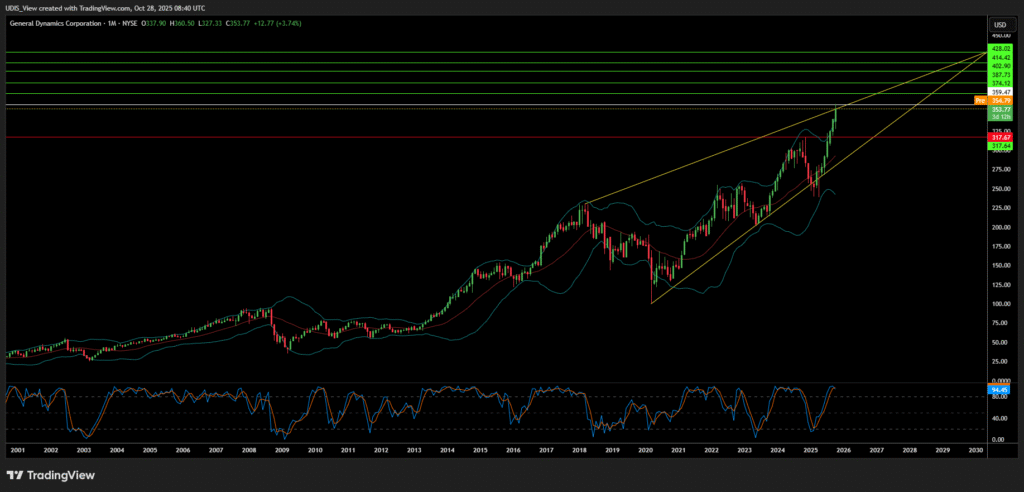1024x492 pixels.
Task: Click the orange Pre pre-market badge
Action: coord(980,101)
